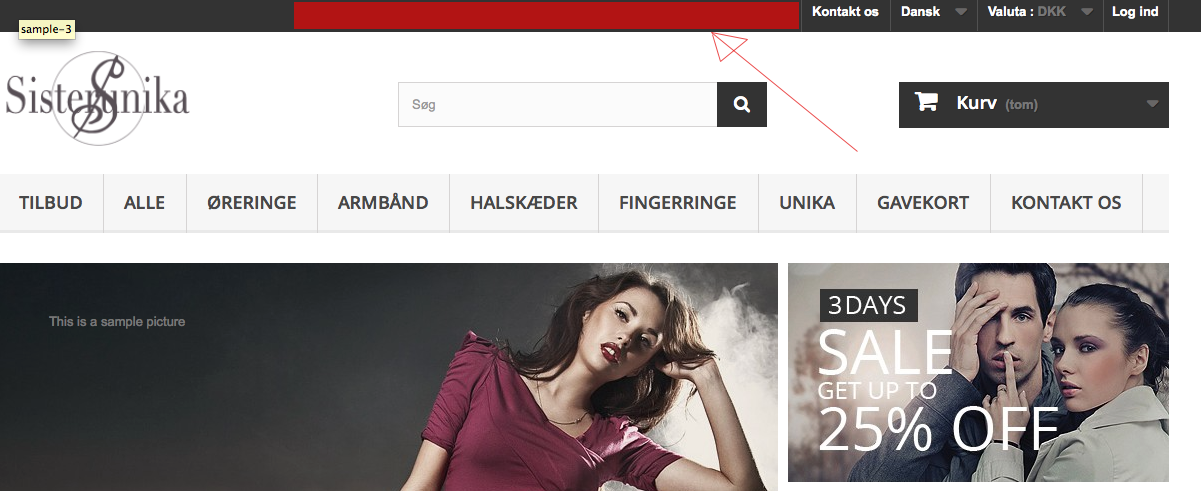
Task: Open the Dansk language dropdown
Action: (933, 13)
